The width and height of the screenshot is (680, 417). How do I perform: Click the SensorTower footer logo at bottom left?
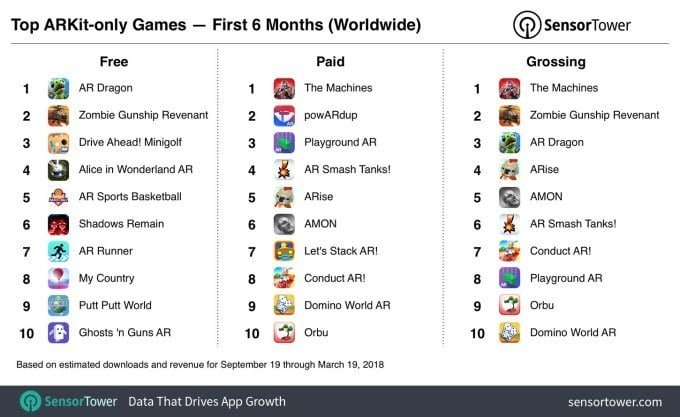[69, 401]
